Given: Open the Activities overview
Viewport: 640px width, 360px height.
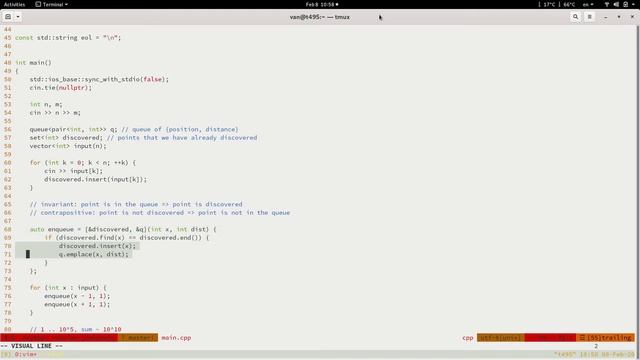Looking at the screenshot, I should [14, 4].
